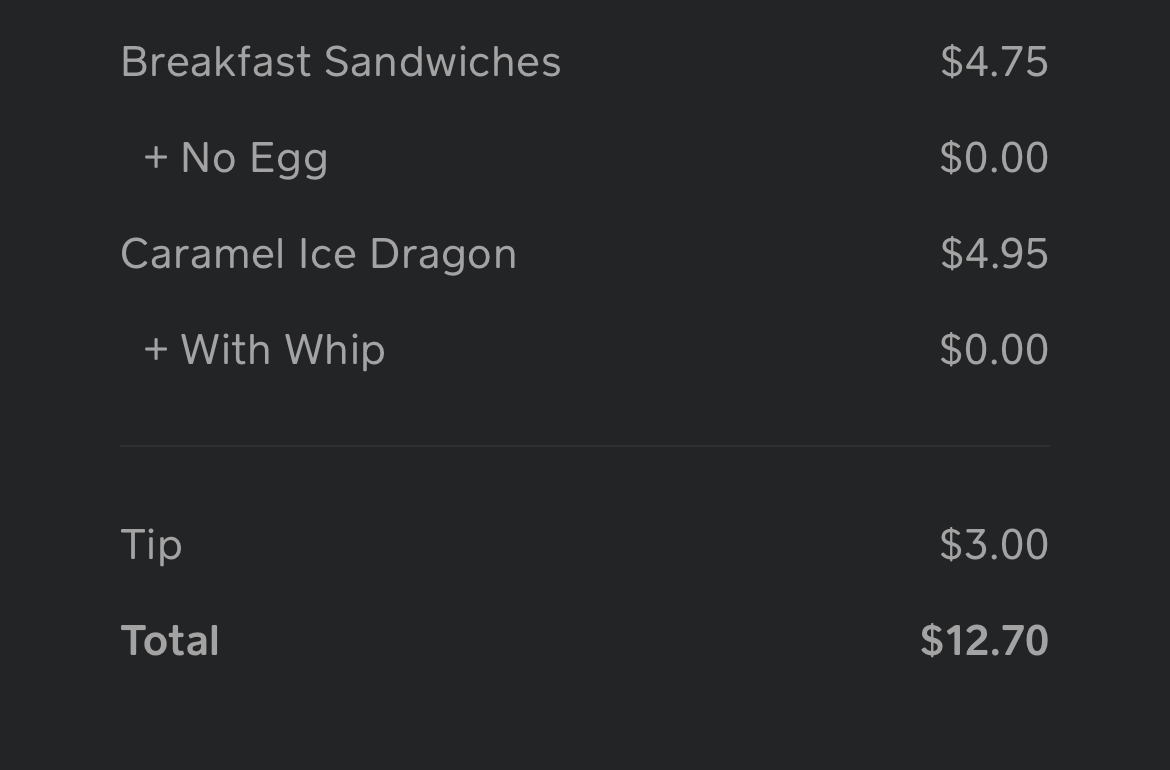
Task: Click the $3.00 tip amount
Action: tap(993, 545)
